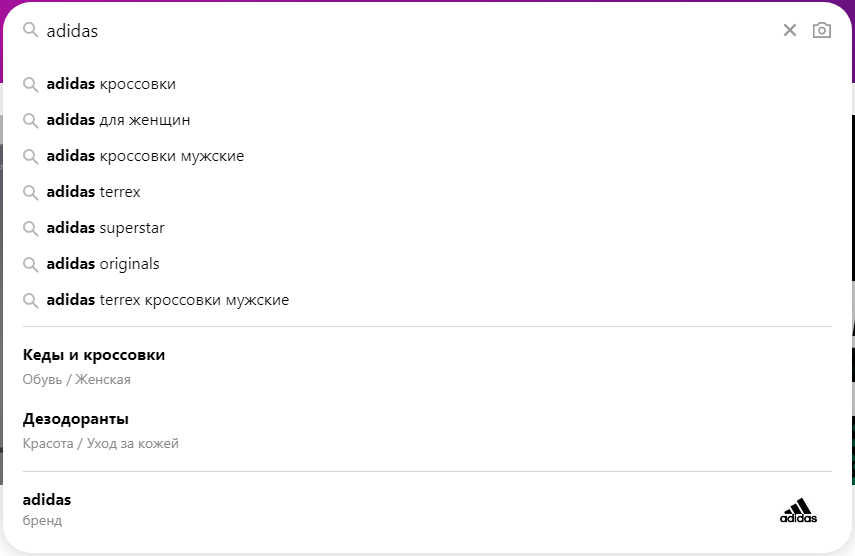
Task: Choose the 'adidas для женщин' suggestion
Action: (118, 120)
